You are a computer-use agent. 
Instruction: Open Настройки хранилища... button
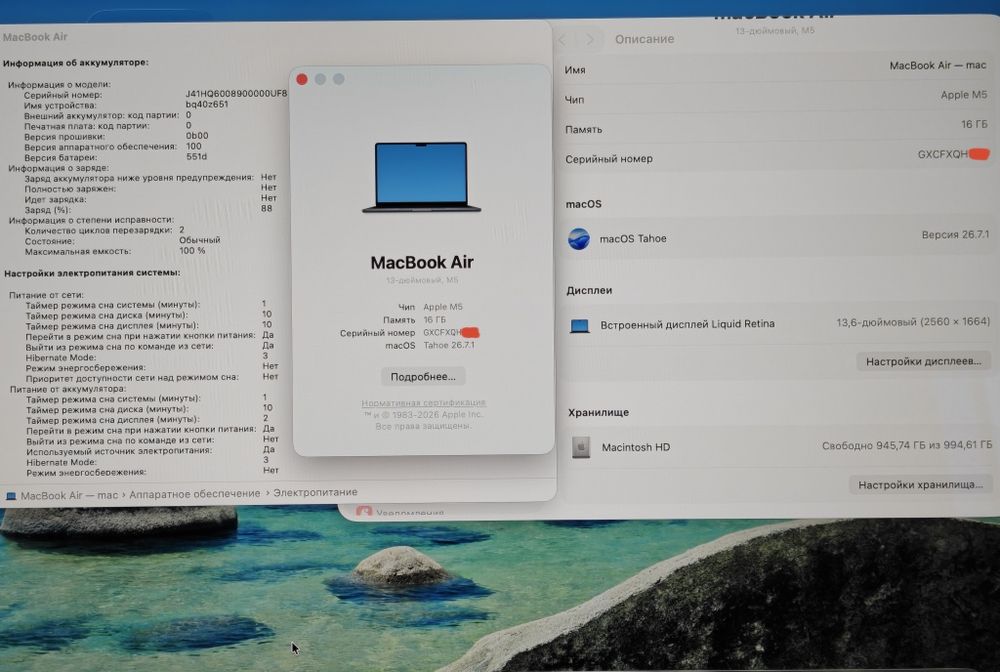tap(920, 485)
